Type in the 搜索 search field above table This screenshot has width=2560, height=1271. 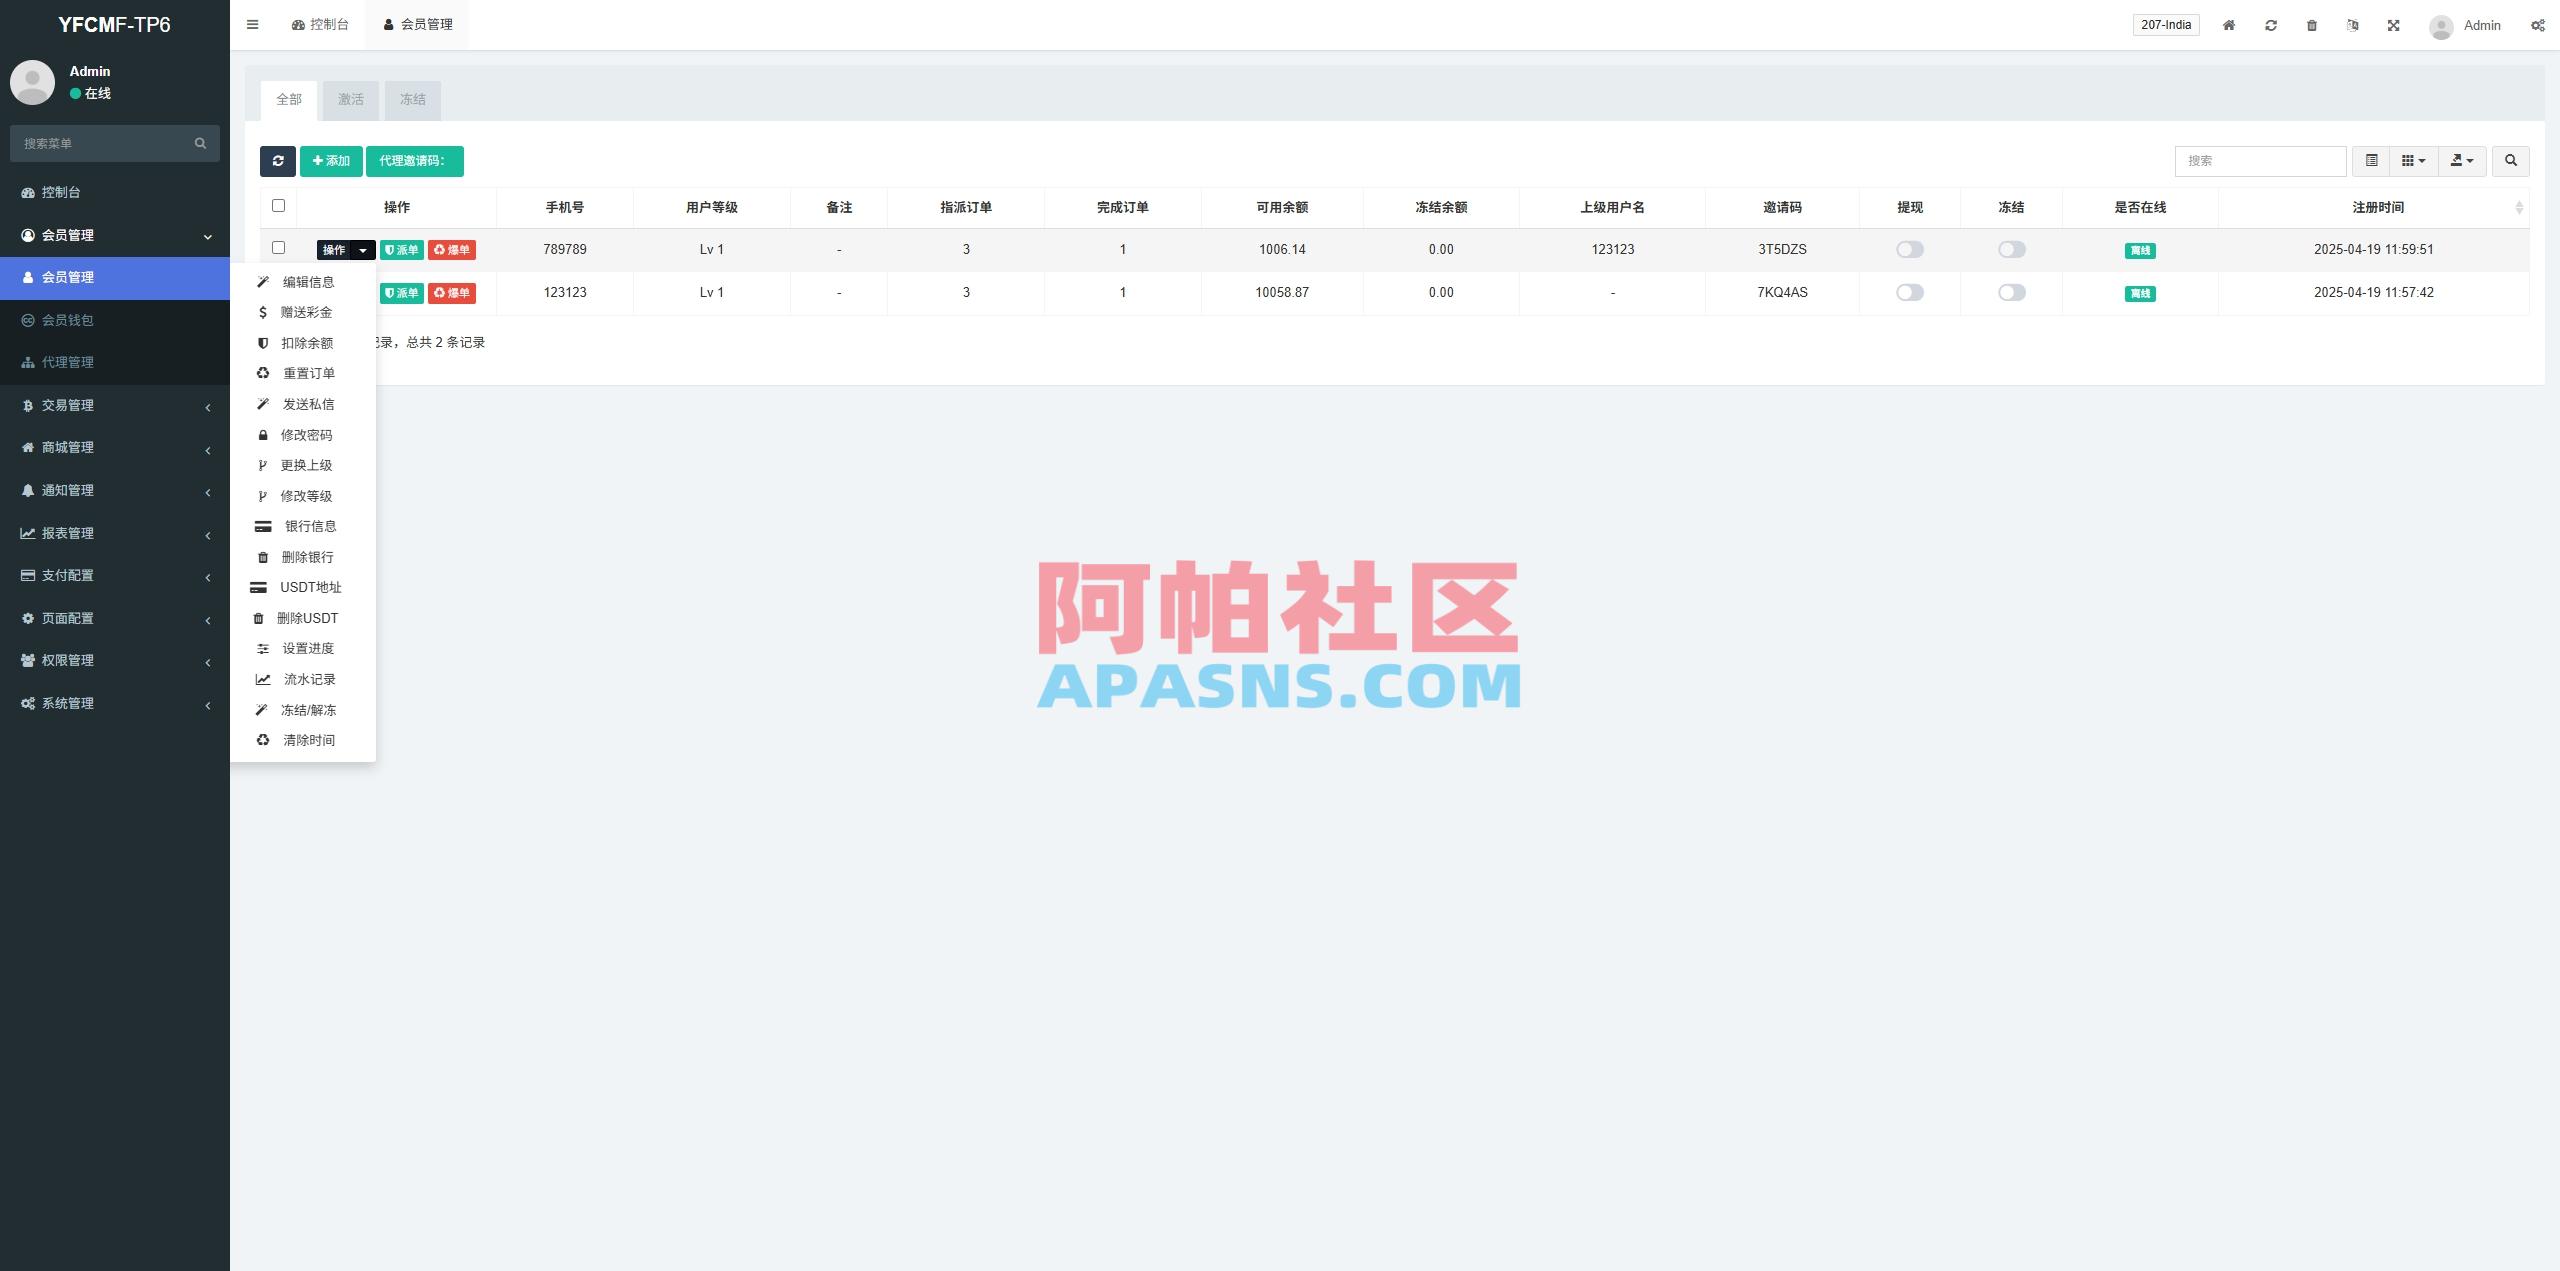(x=2262, y=161)
